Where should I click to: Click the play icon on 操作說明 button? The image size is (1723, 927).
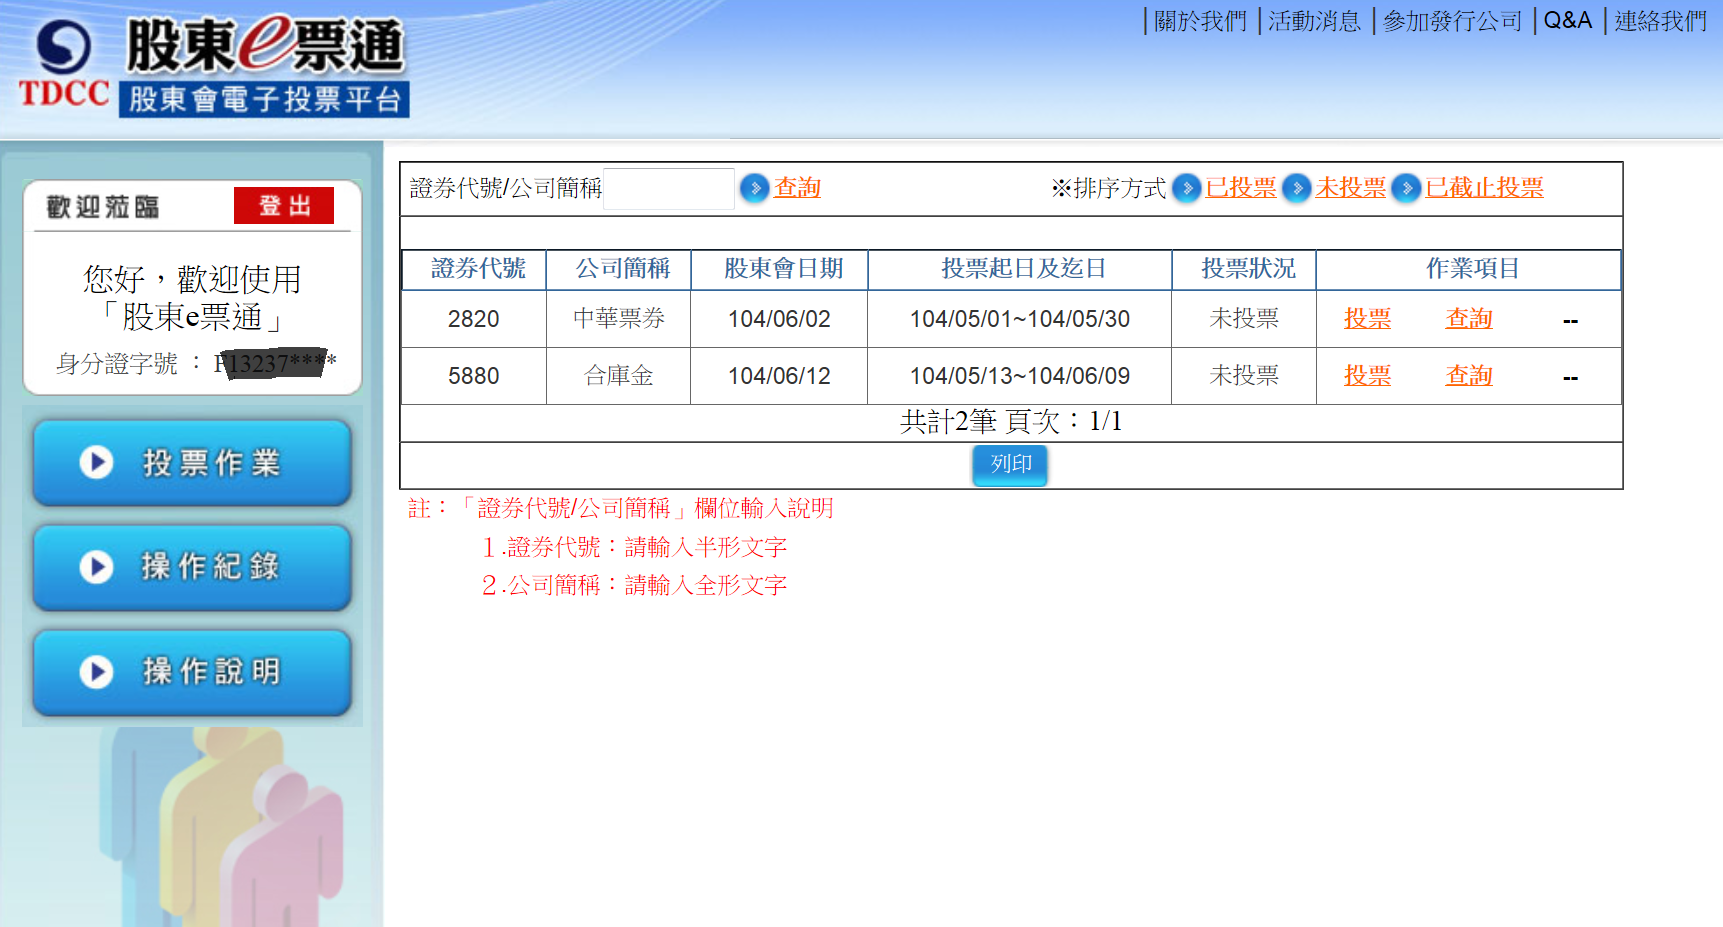pos(96,672)
